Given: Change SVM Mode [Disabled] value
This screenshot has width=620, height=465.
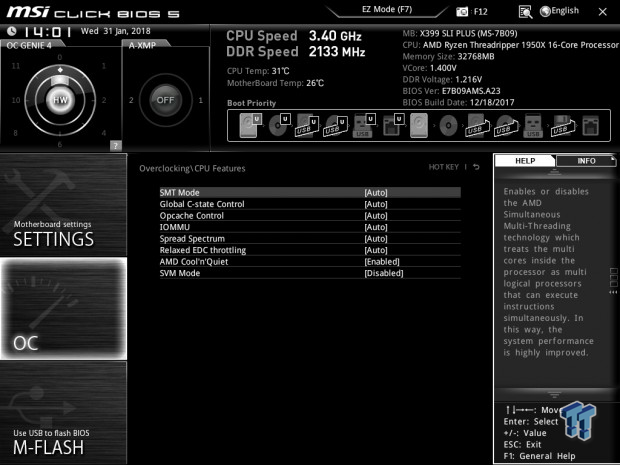Looking at the screenshot, I should [384, 273].
